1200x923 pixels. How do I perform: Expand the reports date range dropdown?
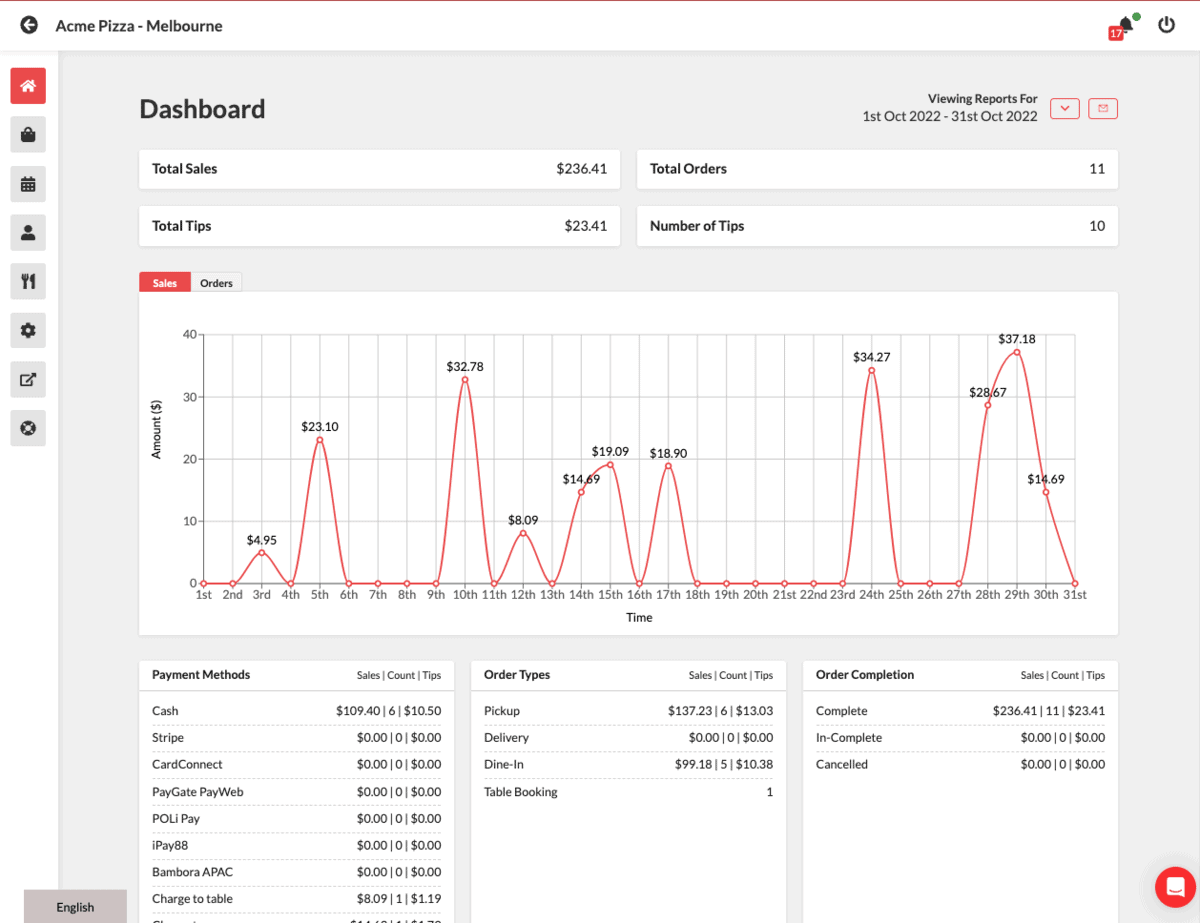tap(1064, 108)
